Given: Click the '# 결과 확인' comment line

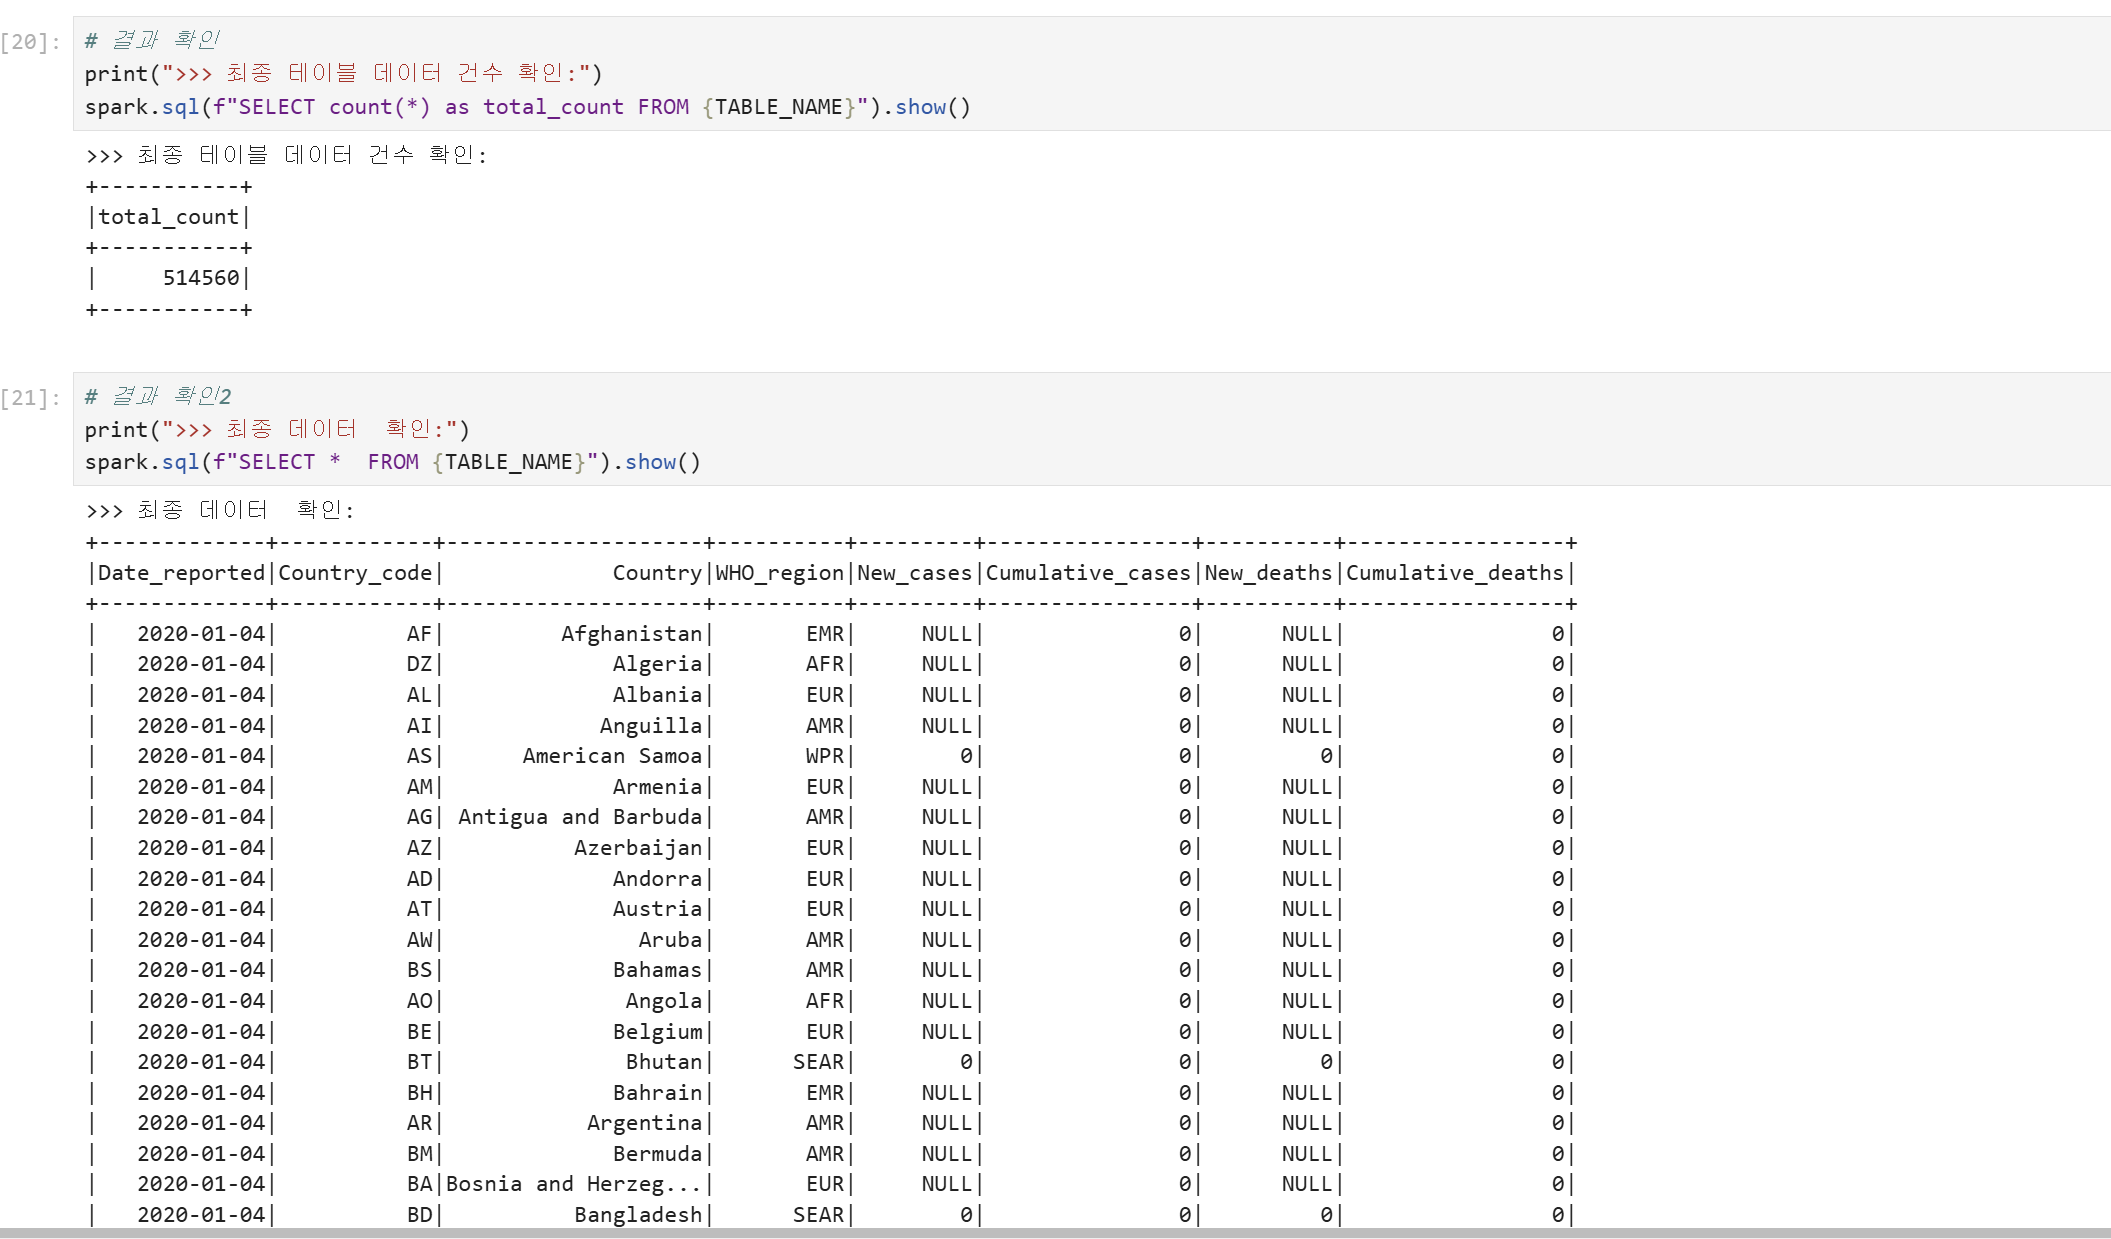Looking at the screenshot, I should point(152,40).
